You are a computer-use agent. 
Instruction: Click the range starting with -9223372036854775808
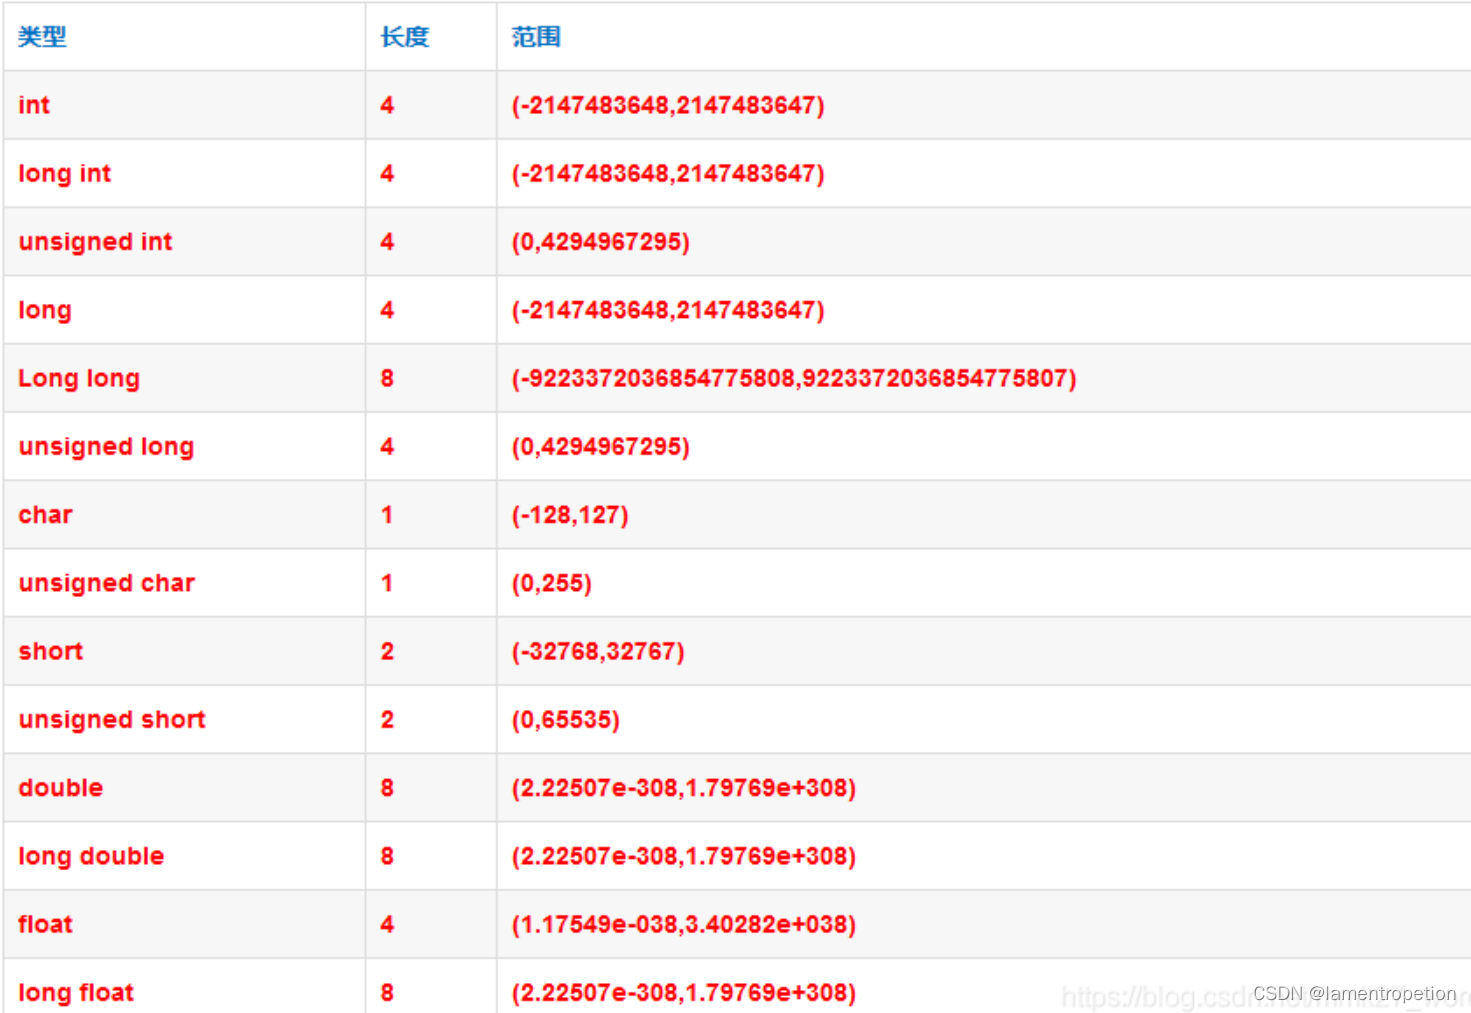pos(794,378)
